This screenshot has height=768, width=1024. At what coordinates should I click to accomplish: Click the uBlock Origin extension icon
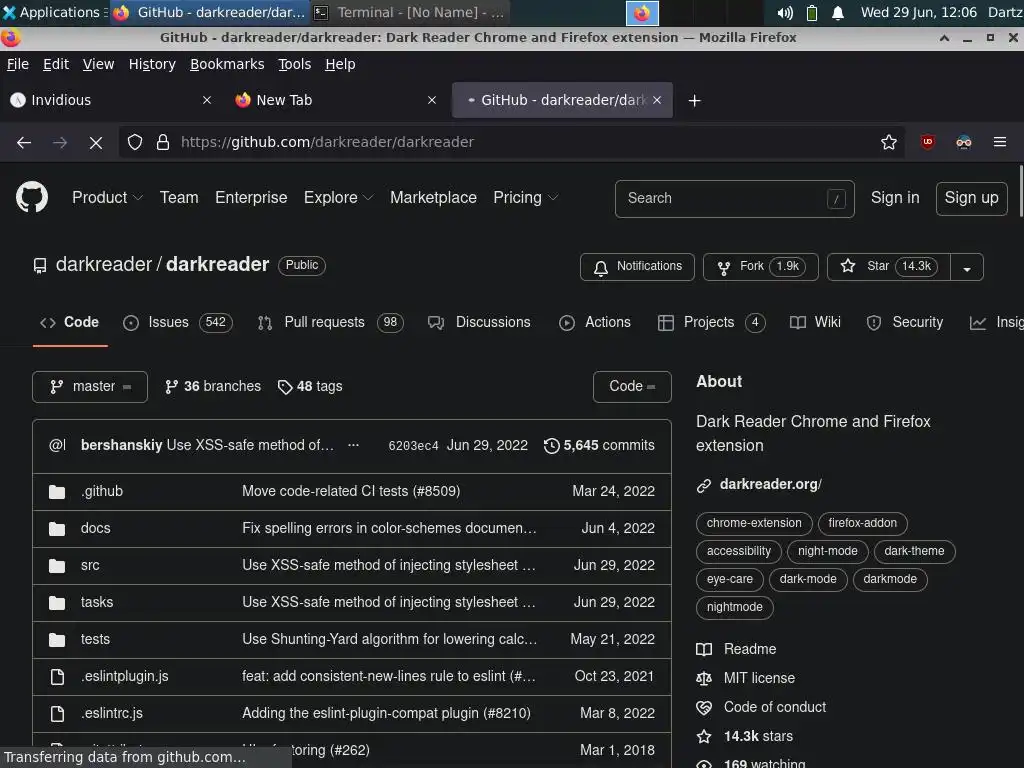(x=927, y=142)
